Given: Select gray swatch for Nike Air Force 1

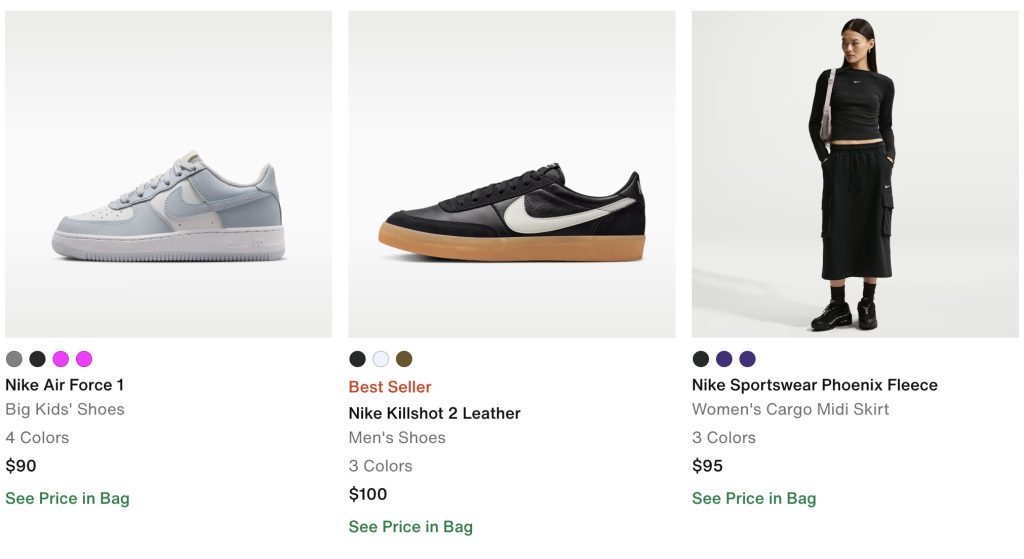Looking at the screenshot, I should point(14,359).
